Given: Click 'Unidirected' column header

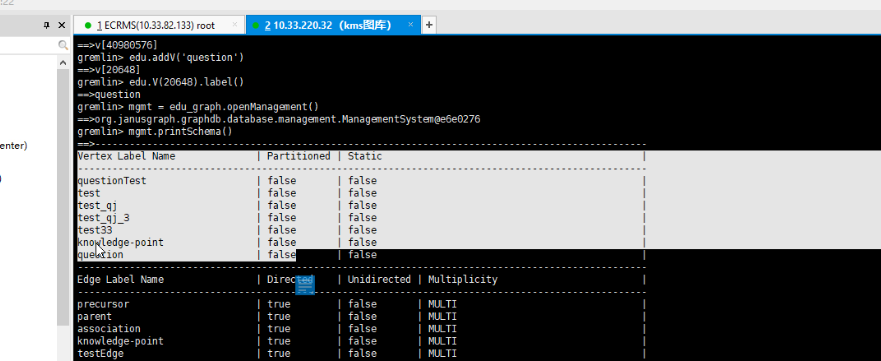Looking at the screenshot, I should click(379, 280).
